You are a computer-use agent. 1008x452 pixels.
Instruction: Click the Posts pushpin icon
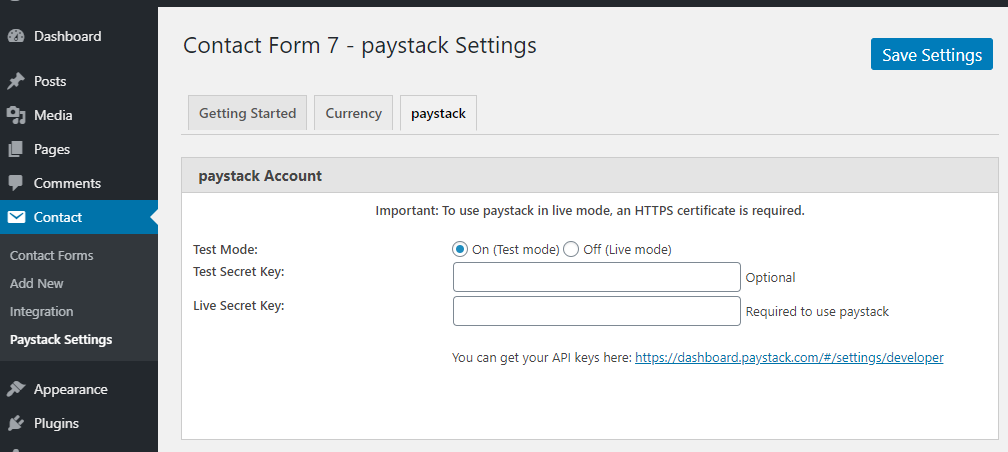coord(16,82)
